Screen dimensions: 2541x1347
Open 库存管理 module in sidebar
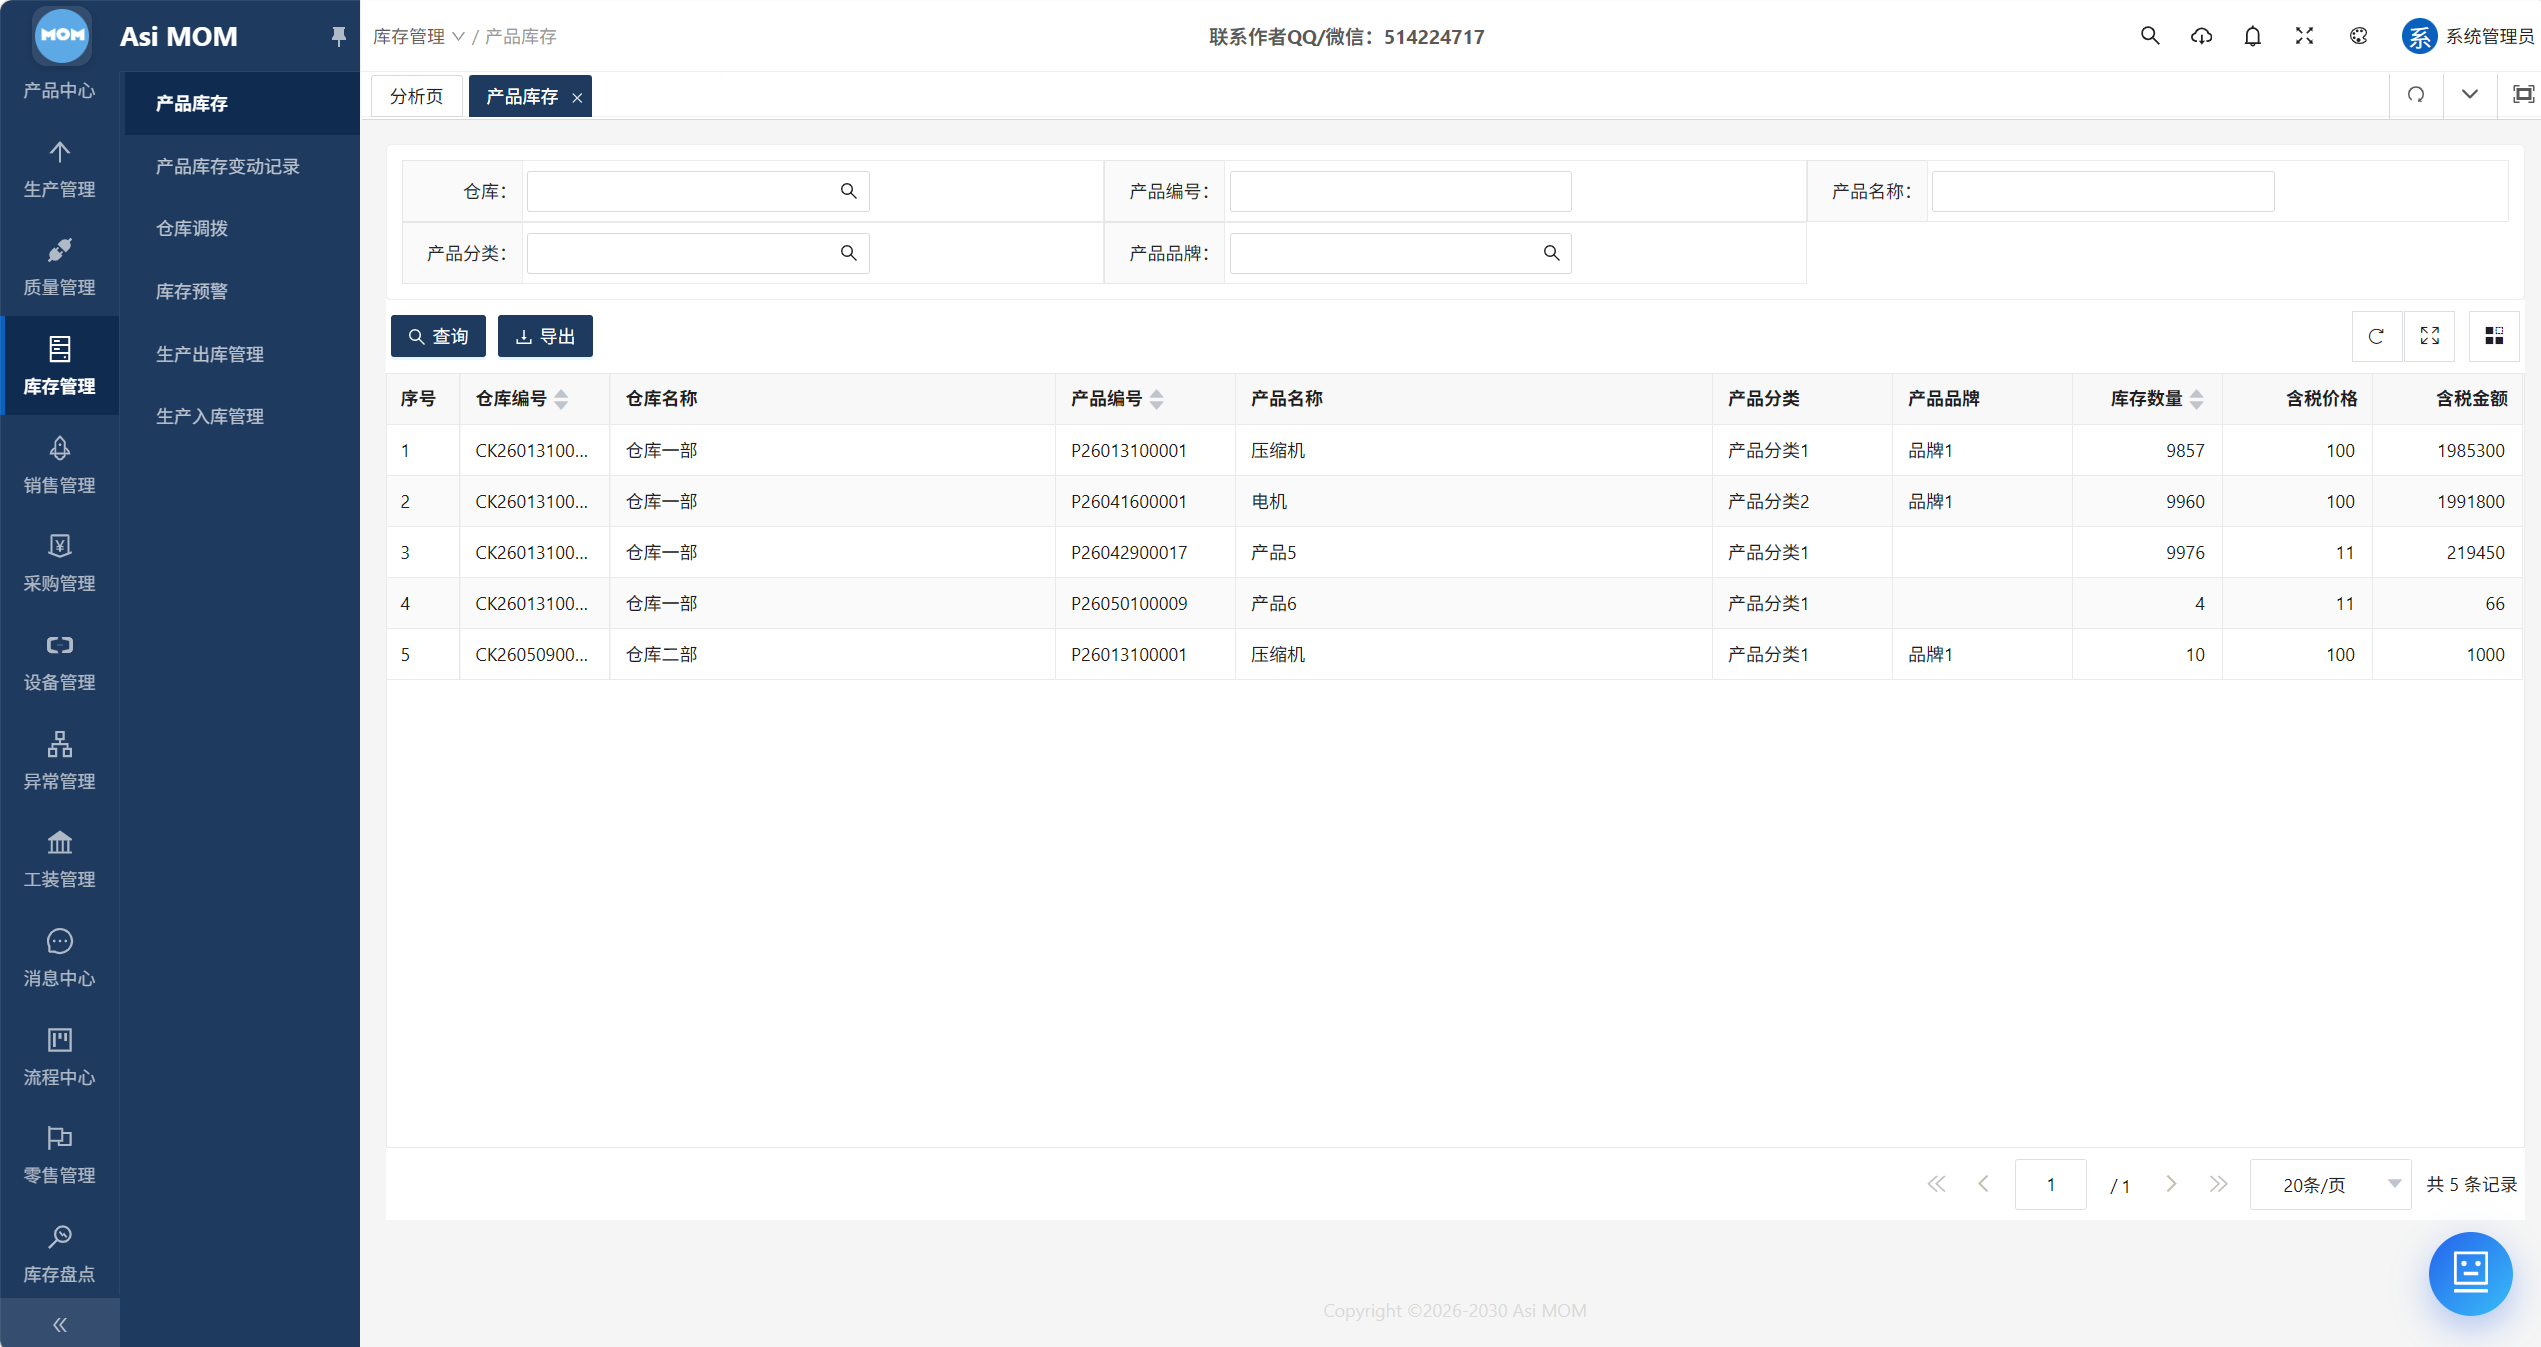pos(59,366)
